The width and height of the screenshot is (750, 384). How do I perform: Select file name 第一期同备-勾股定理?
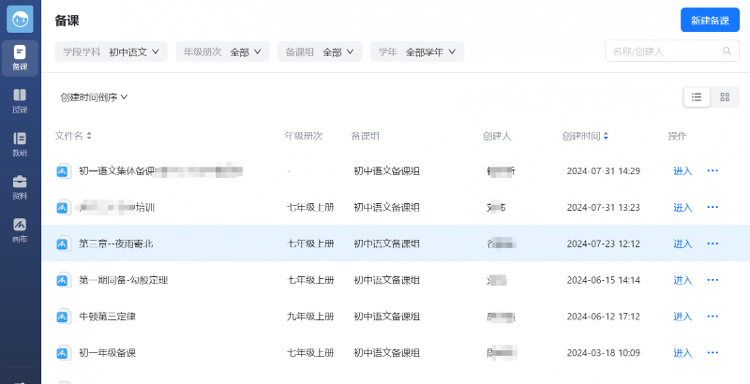[x=123, y=280]
